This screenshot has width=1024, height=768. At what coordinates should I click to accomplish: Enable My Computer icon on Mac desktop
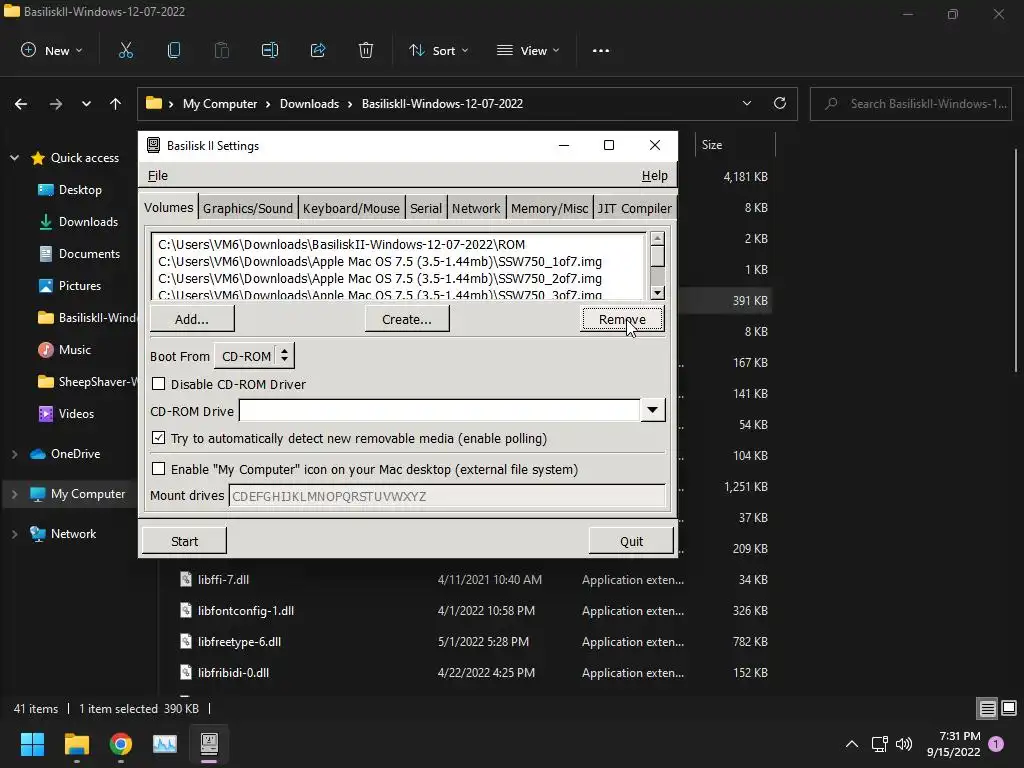[159, 469]
